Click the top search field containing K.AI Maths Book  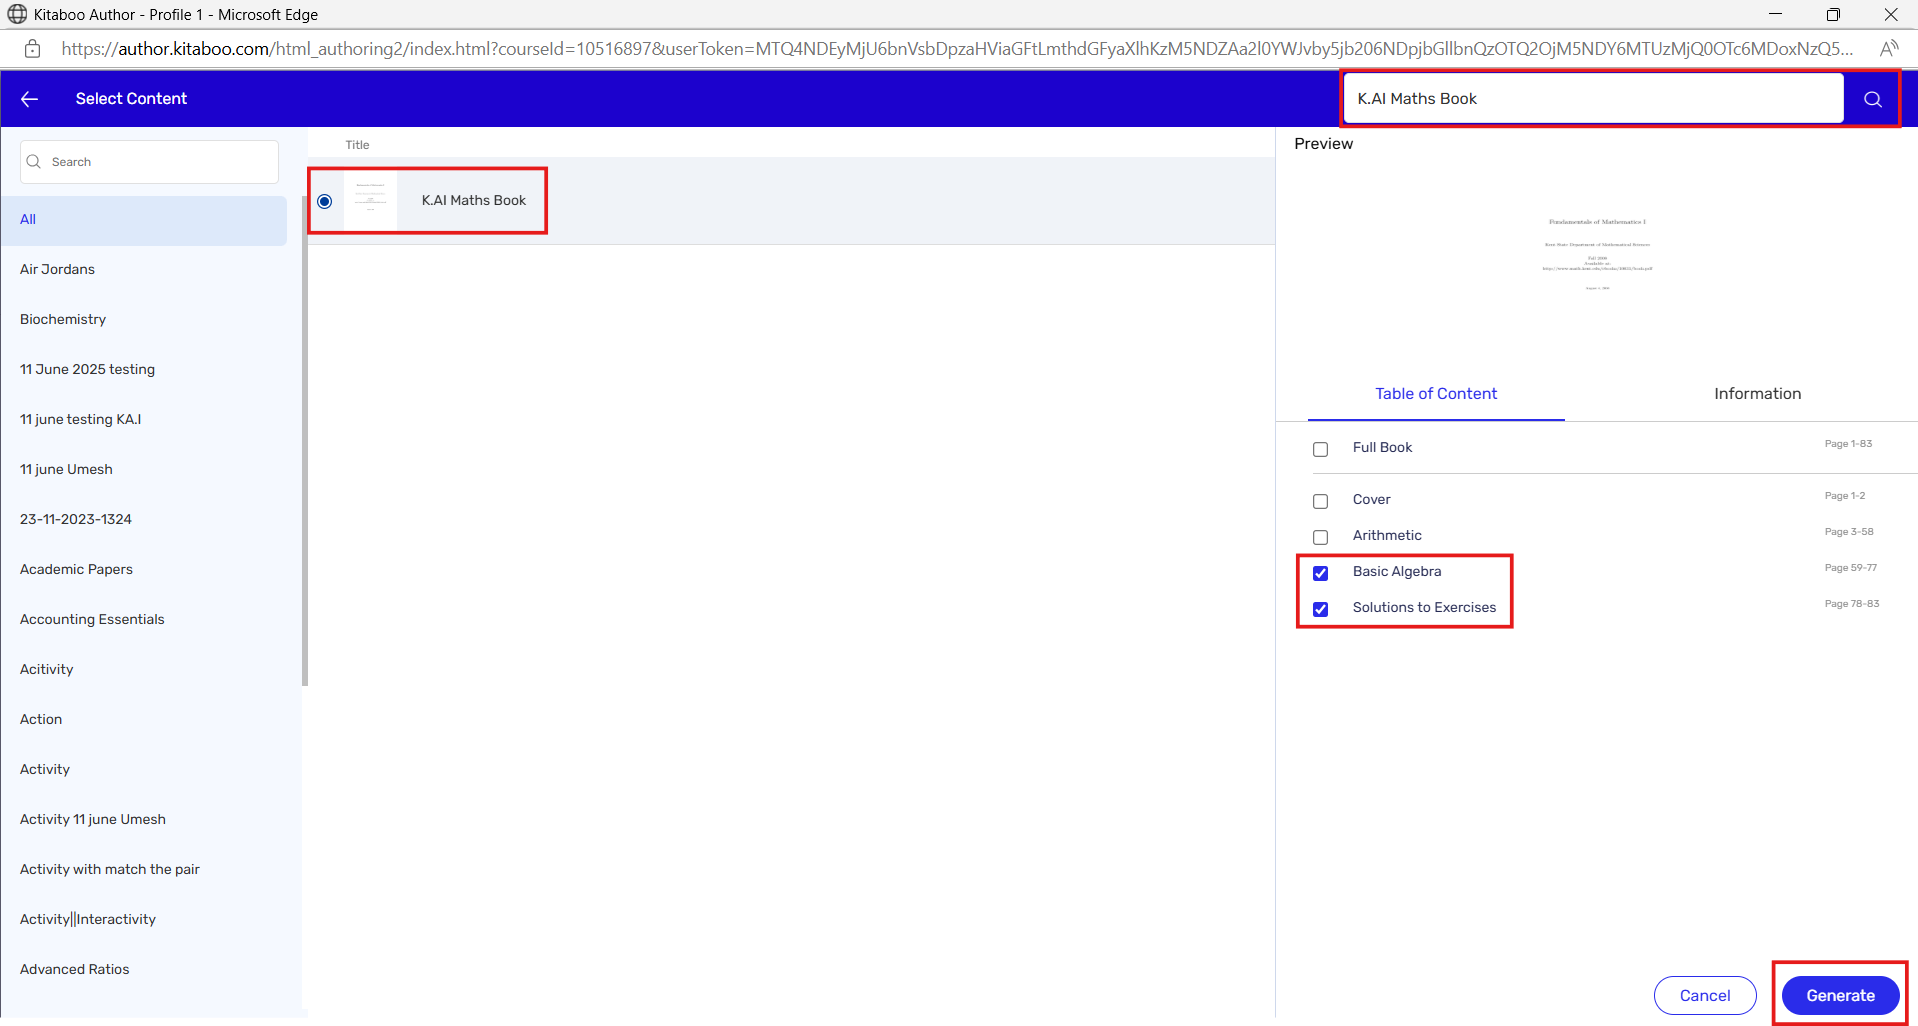(x=1593, y=98)
